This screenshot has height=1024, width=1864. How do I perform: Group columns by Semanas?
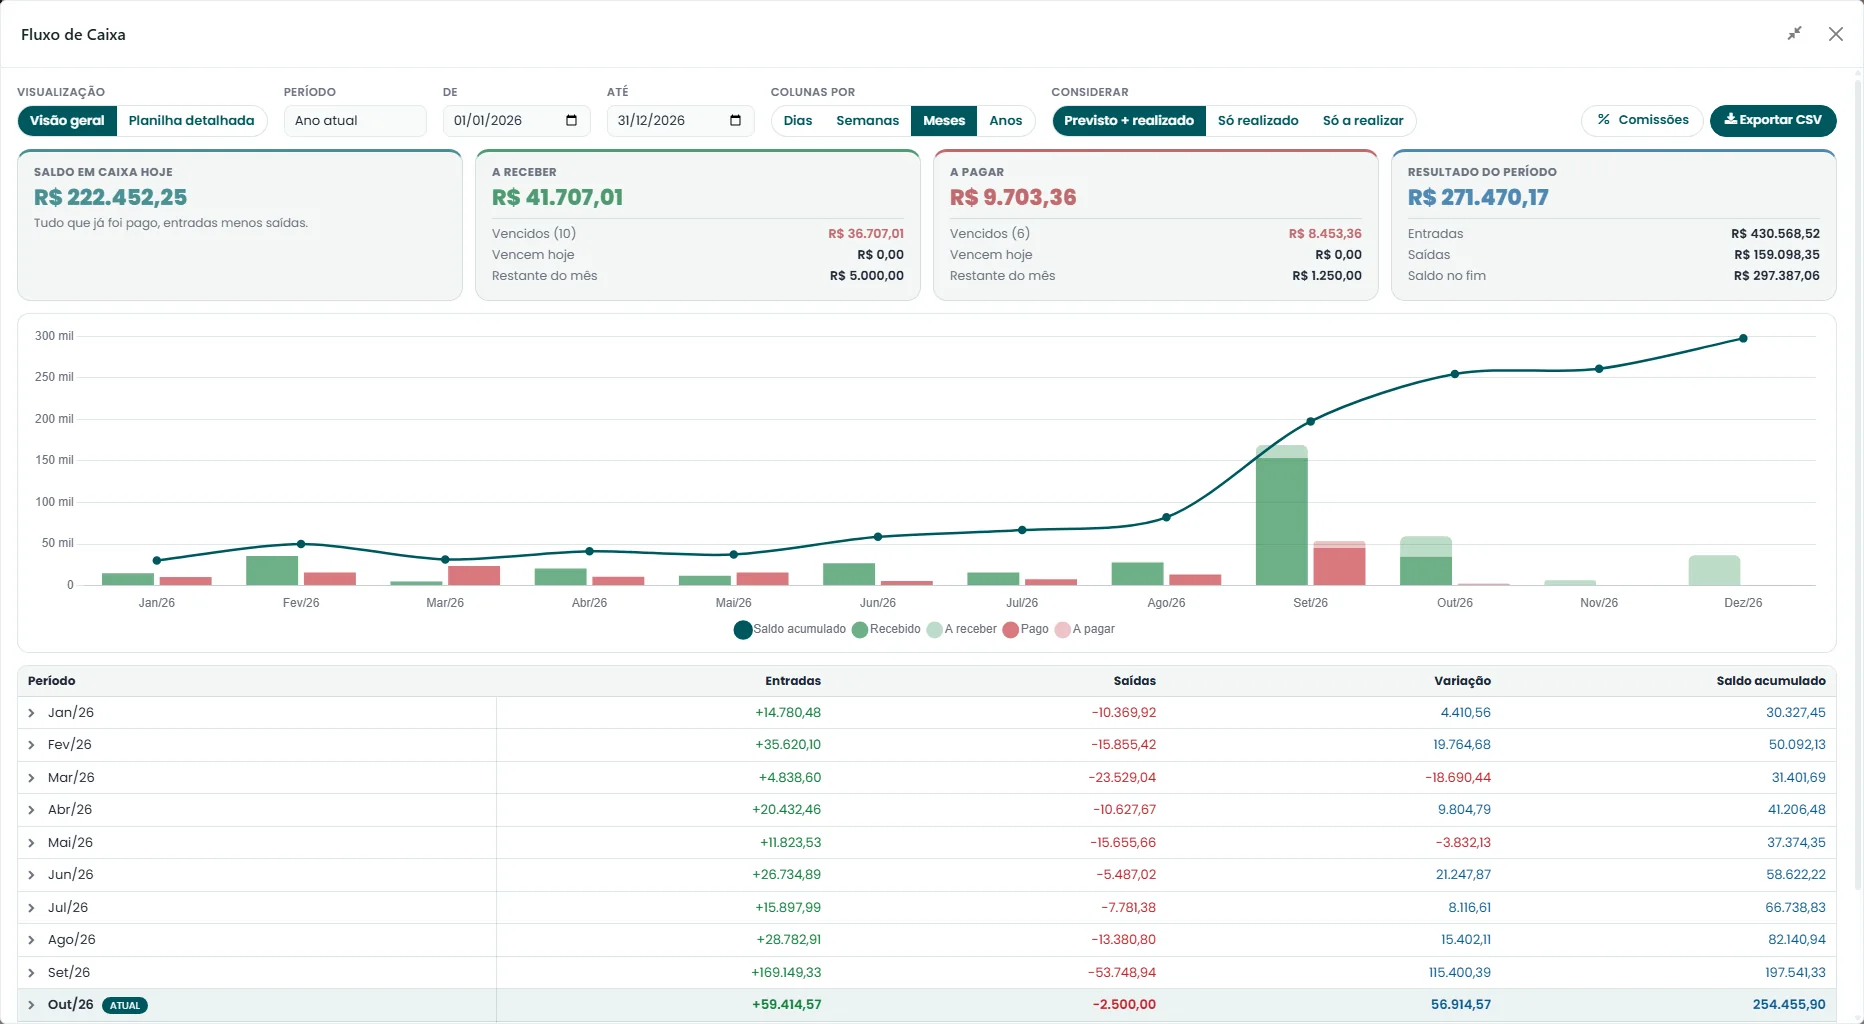click(868, 120)
